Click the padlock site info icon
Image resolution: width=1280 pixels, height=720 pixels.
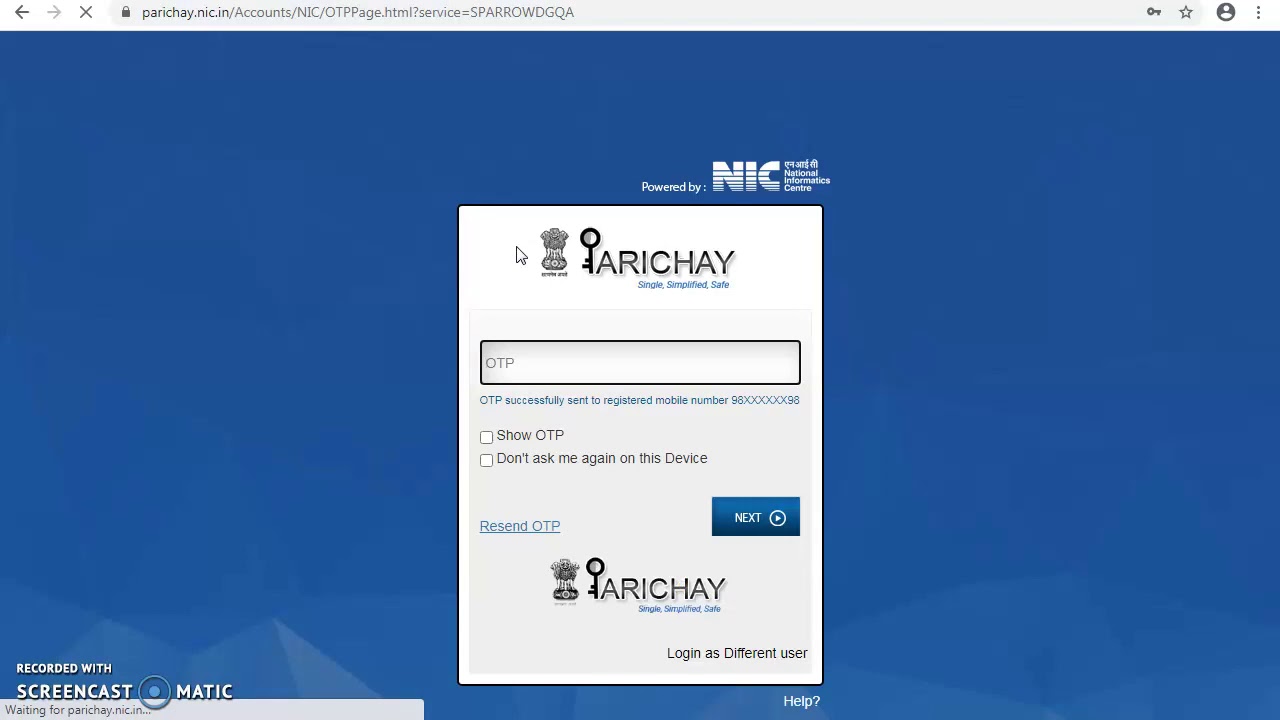pyautogui.click(x=125, y=12)
